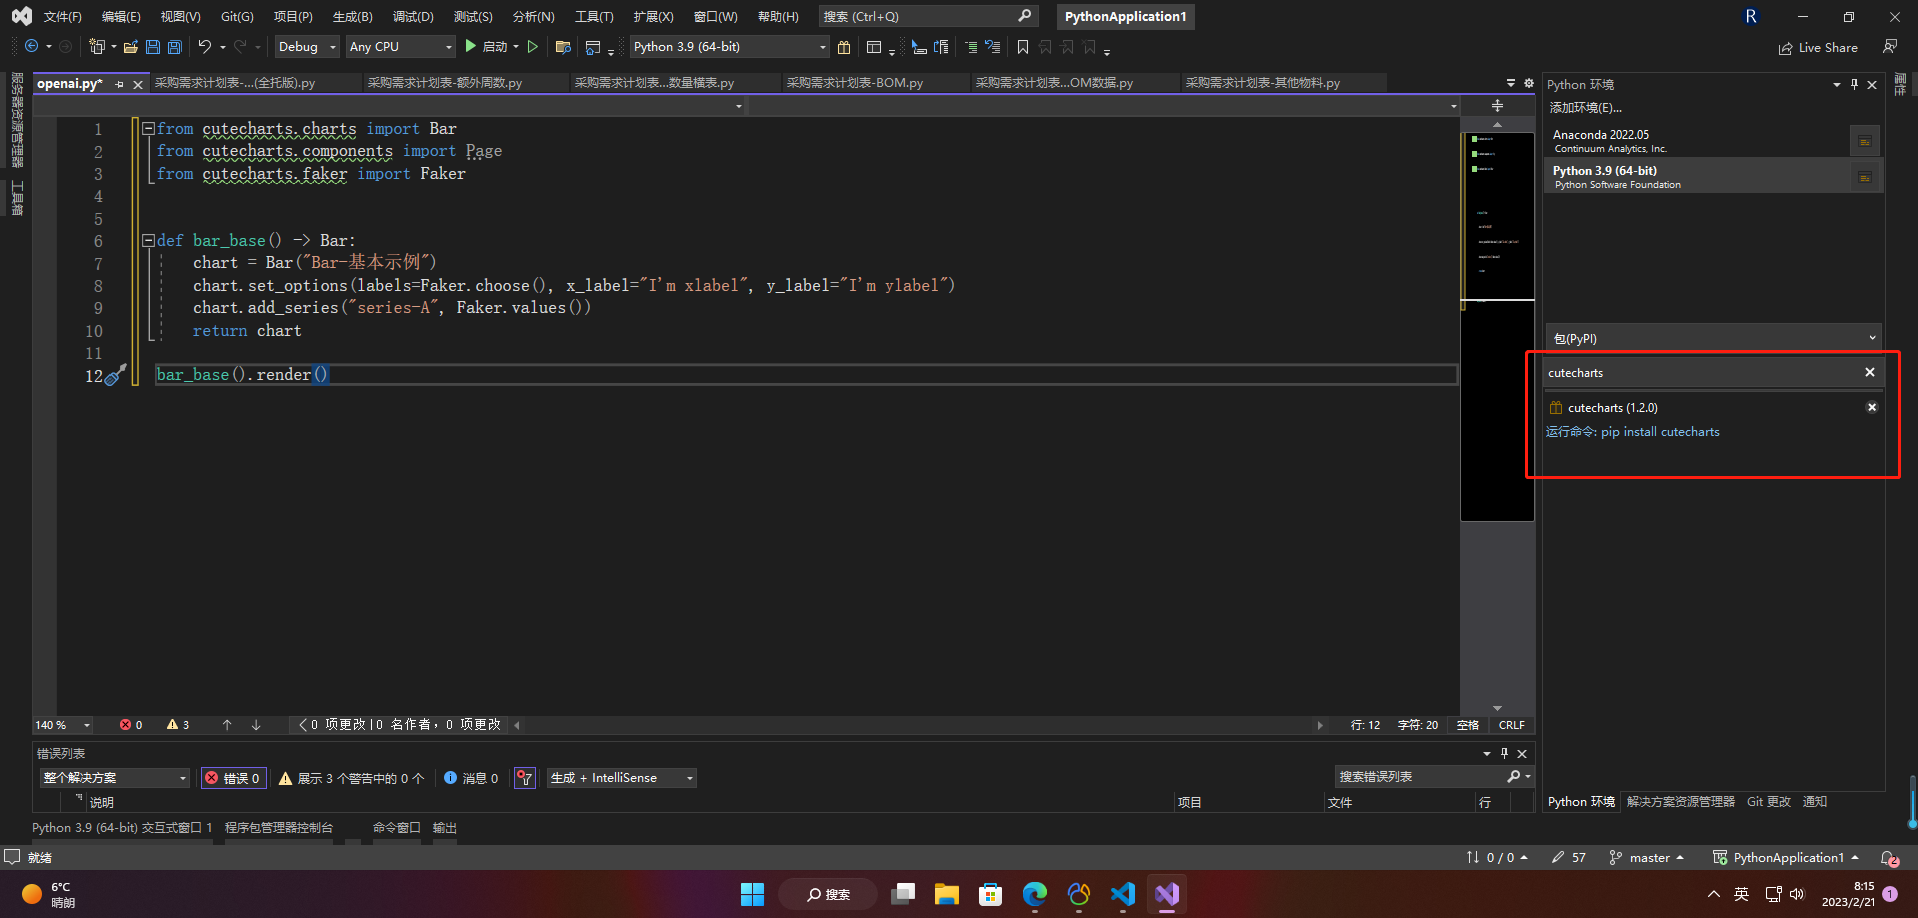
Task: Click the bookmark toggle icon in toolbar
Action: pos(1022,47)
